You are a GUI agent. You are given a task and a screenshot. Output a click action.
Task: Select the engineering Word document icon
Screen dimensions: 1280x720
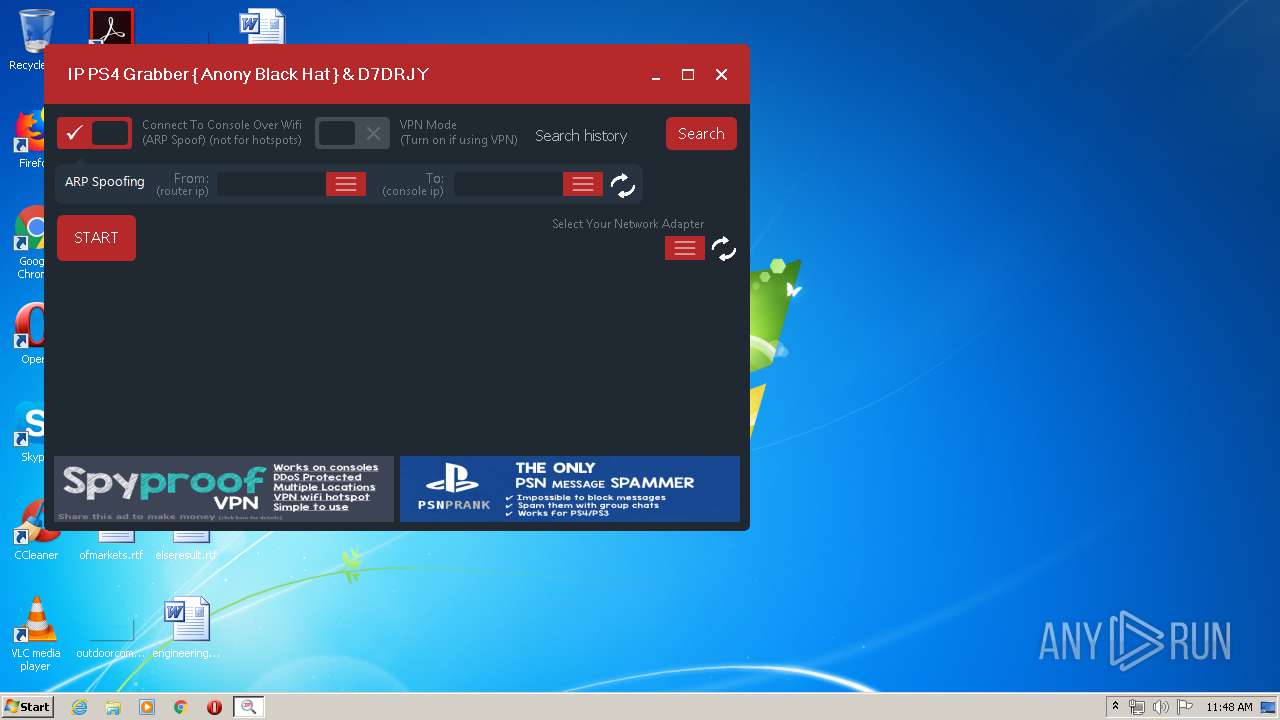tap(187, 628)
